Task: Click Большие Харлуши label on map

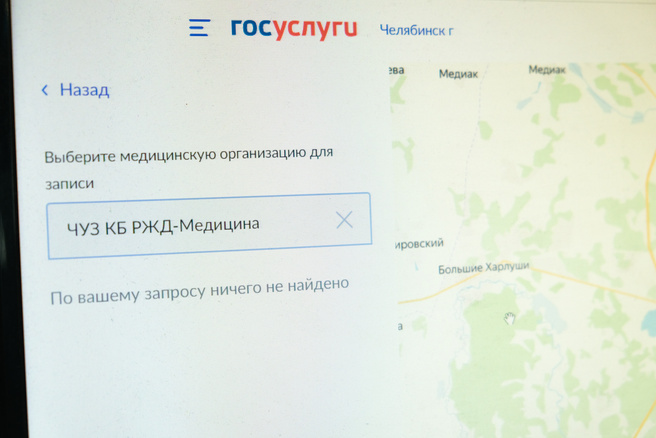Action: click(x=484, y=268)
